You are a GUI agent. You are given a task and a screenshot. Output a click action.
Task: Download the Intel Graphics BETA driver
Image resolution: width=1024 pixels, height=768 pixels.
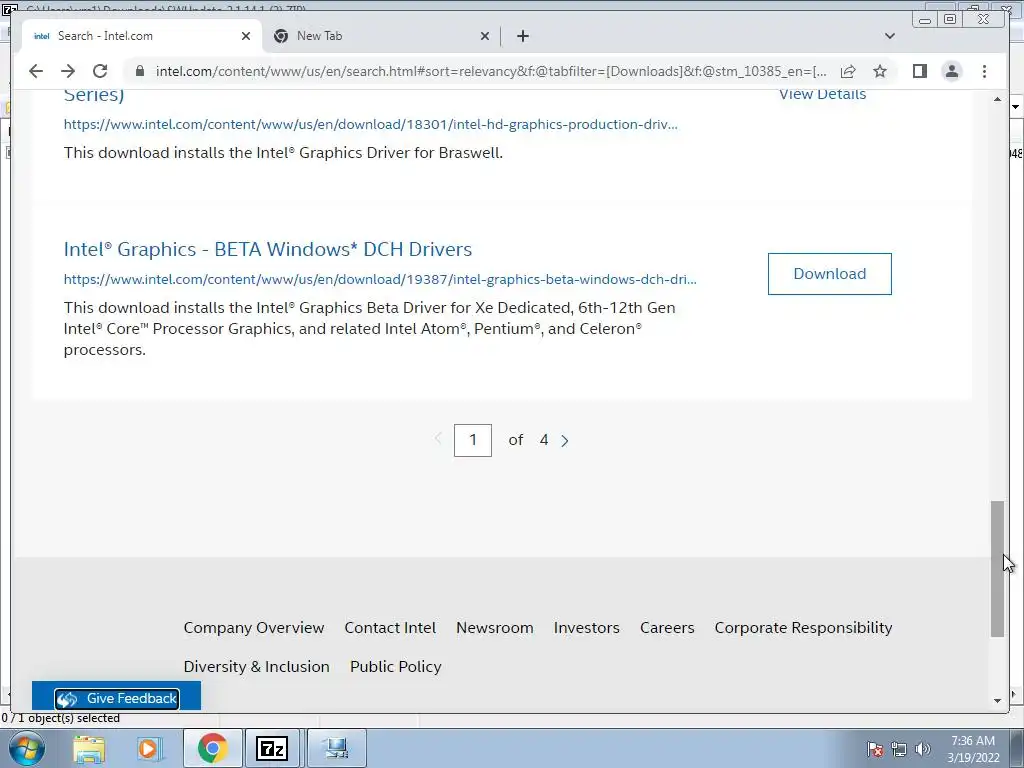coord(829,274)
